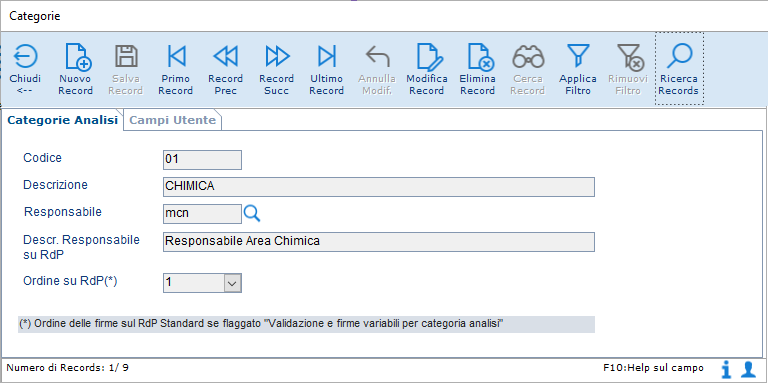
Task: Click Descr. Responsabile su RdP field
Action: 379,242
